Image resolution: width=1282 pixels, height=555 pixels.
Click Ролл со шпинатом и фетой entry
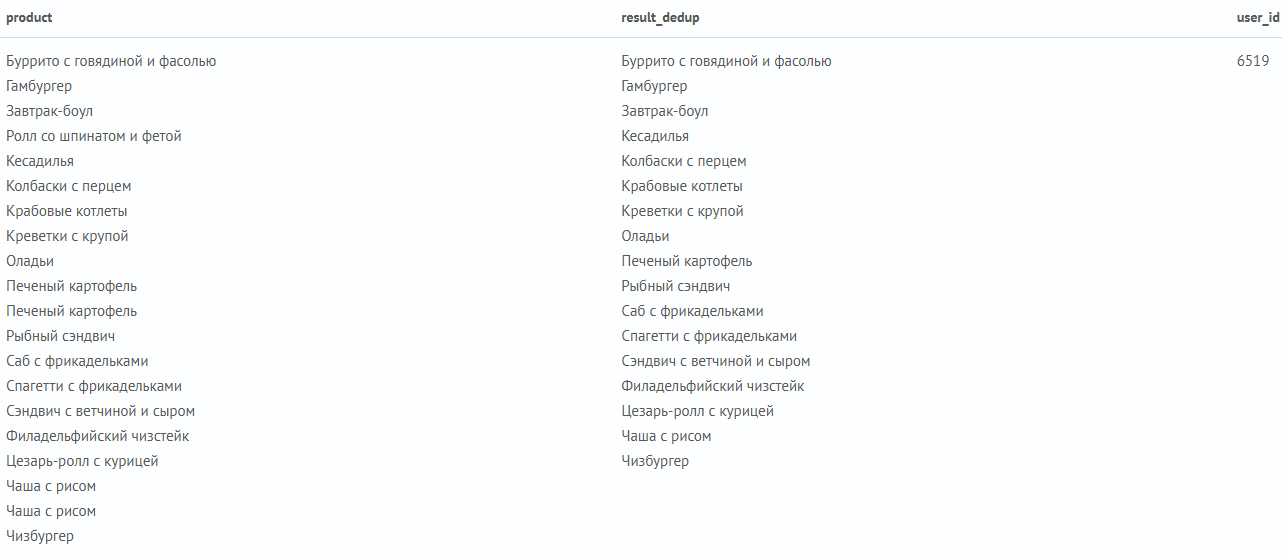tap(94, 136)
